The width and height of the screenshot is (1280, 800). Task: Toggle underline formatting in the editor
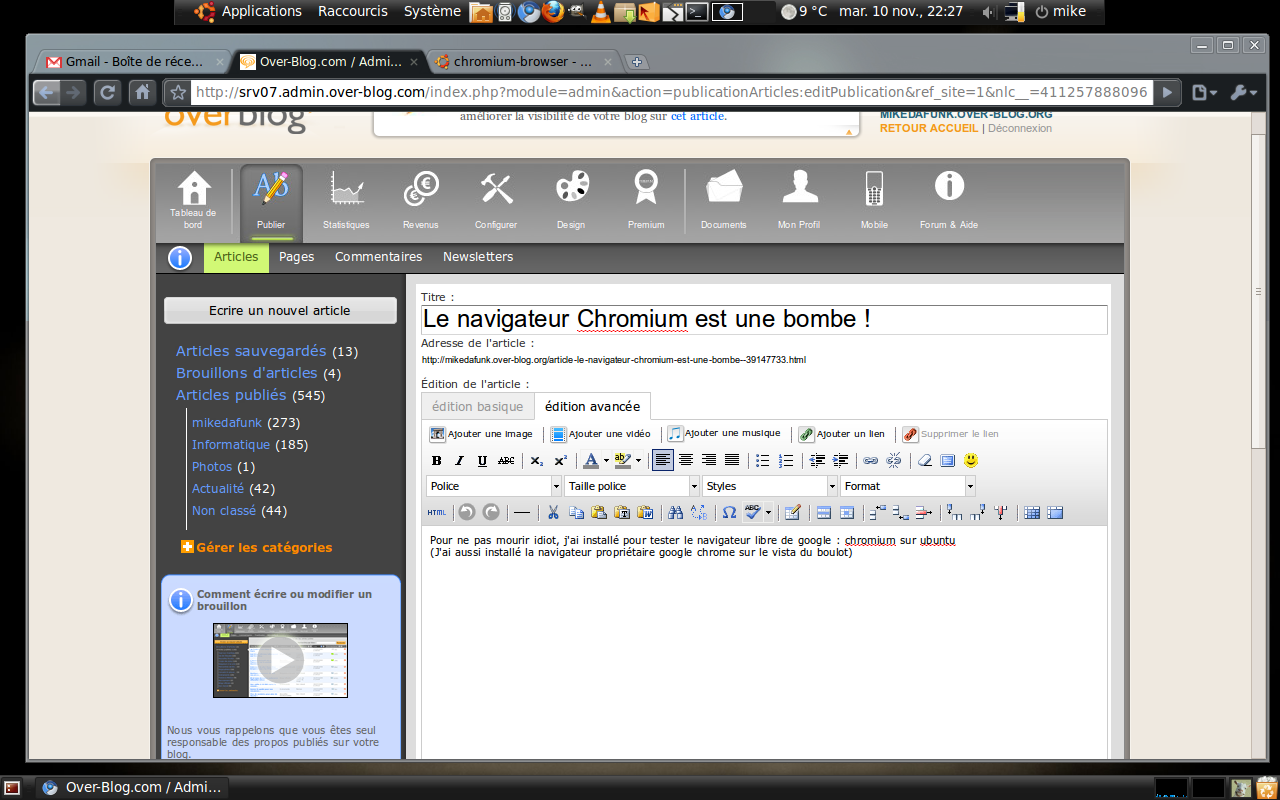tap(483, 461)
